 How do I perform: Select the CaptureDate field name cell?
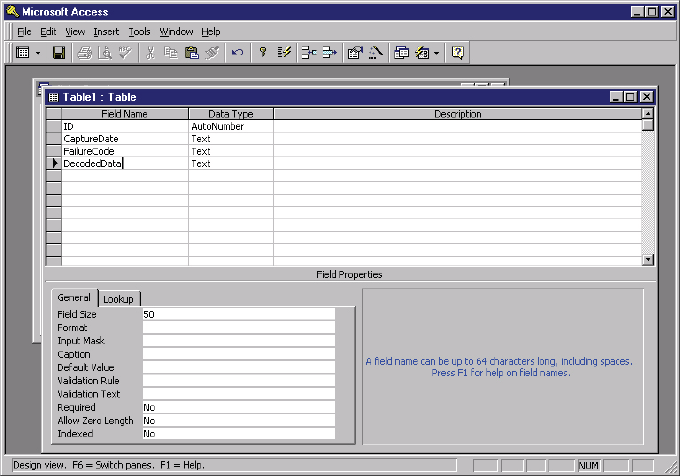[125, 139]
